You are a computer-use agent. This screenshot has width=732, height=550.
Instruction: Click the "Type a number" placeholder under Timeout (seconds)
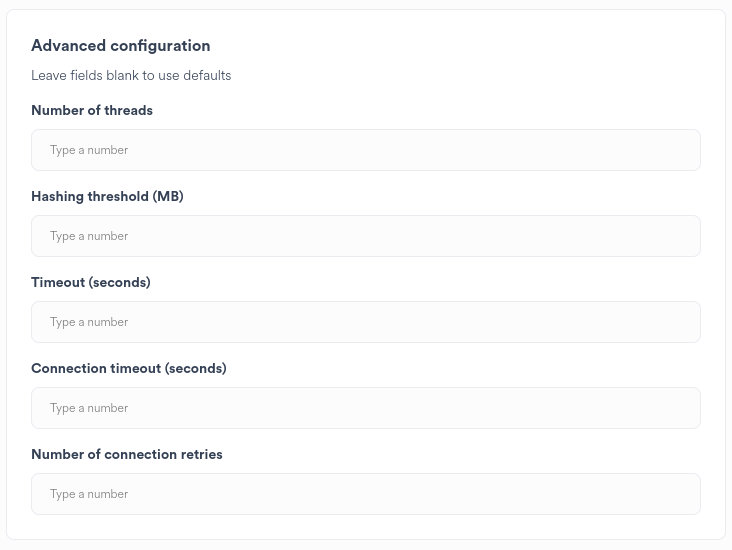[x=89, y=322]
